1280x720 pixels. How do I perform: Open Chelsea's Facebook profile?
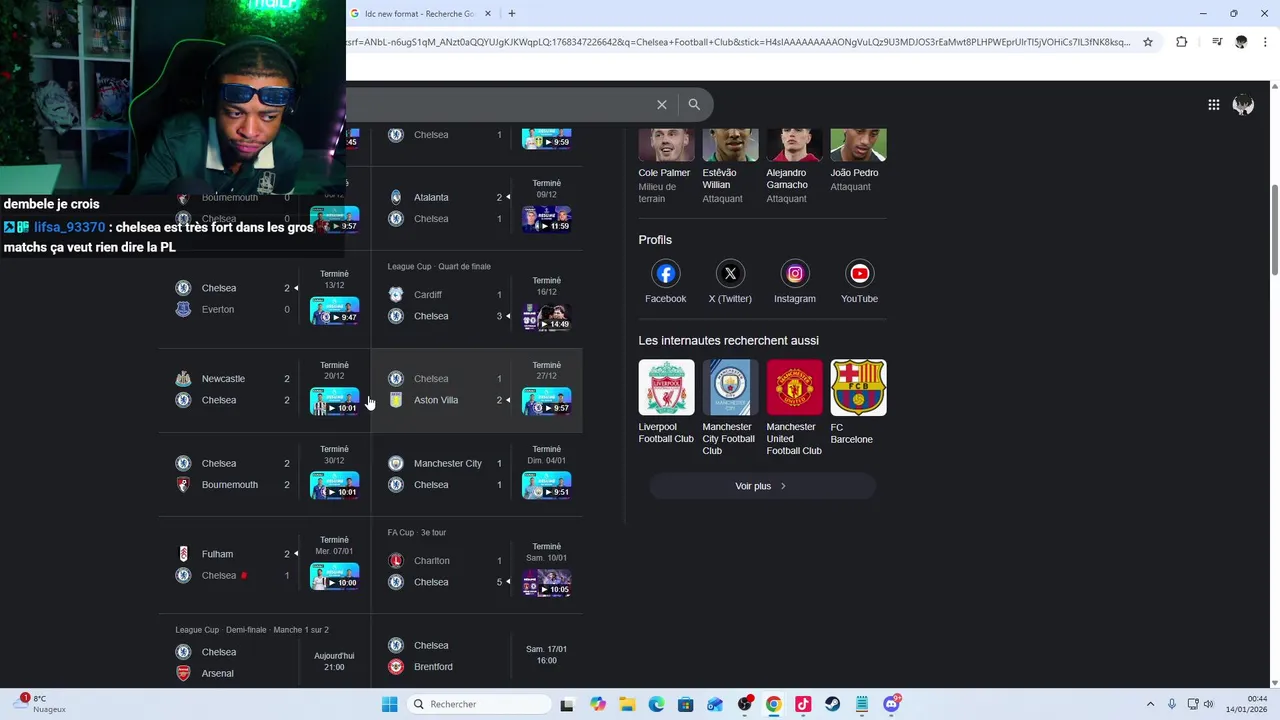coord(666,283)
